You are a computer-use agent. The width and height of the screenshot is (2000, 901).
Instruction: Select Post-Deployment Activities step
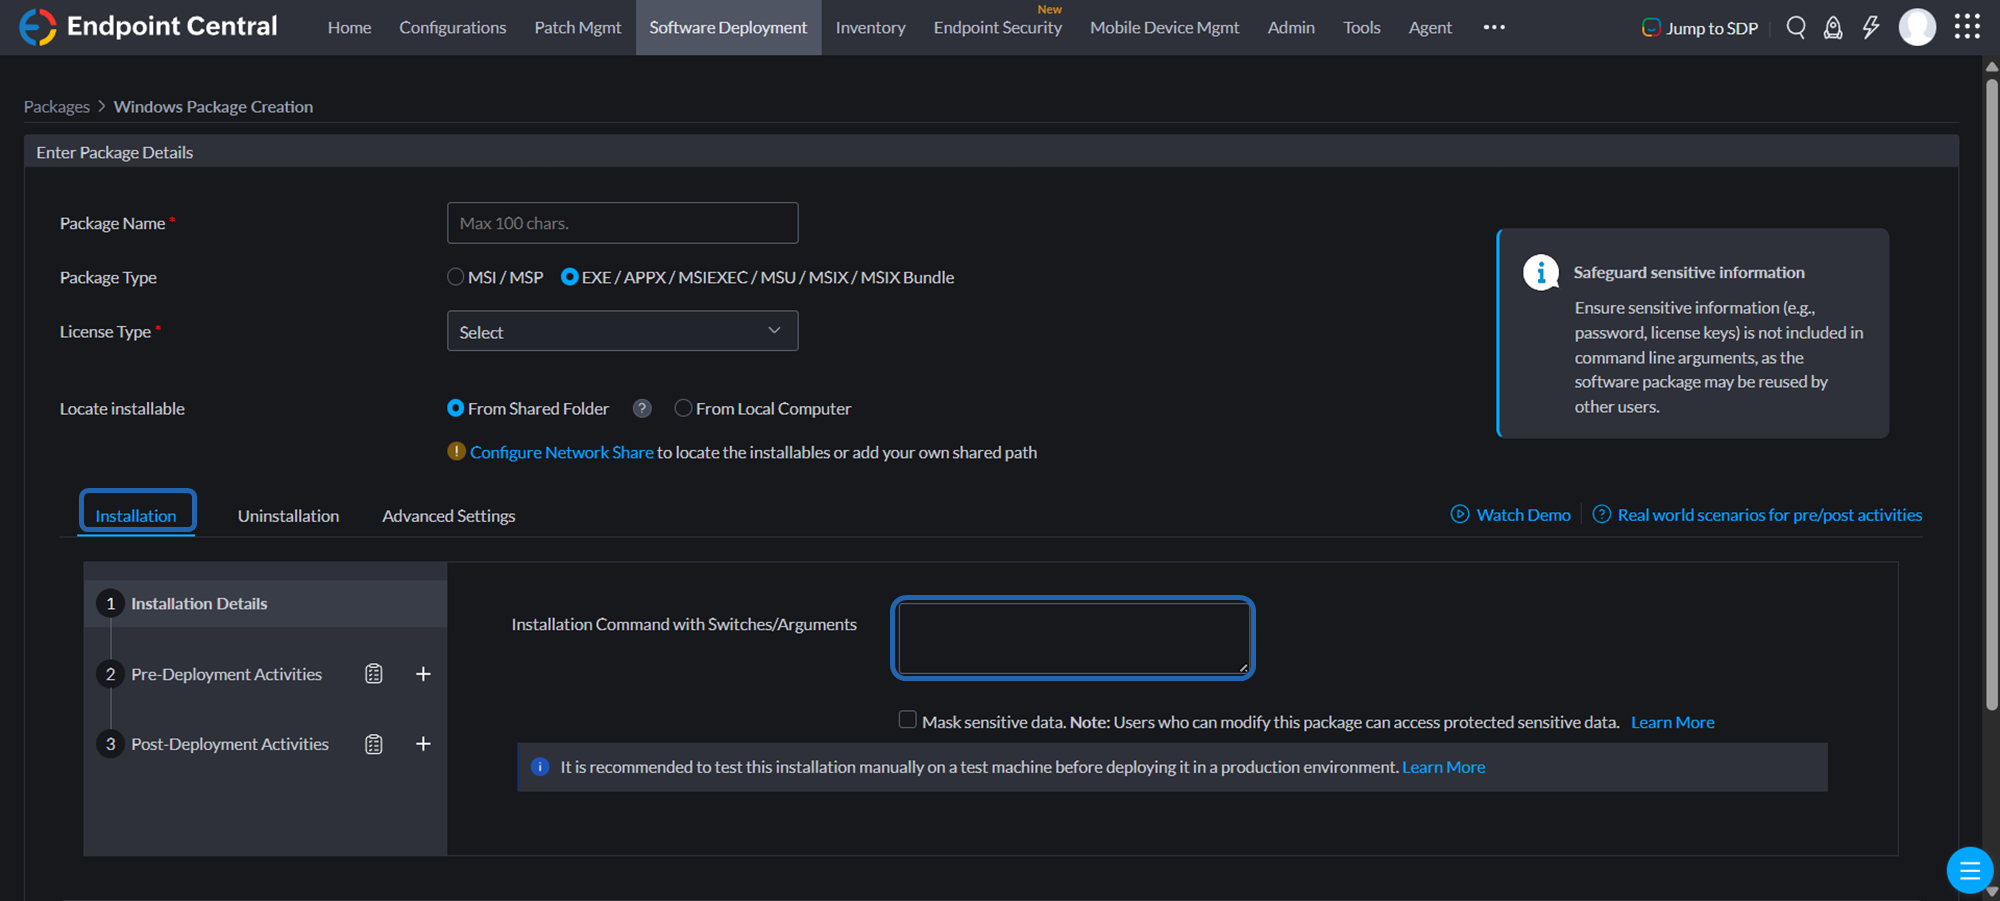tap(230, 744)
